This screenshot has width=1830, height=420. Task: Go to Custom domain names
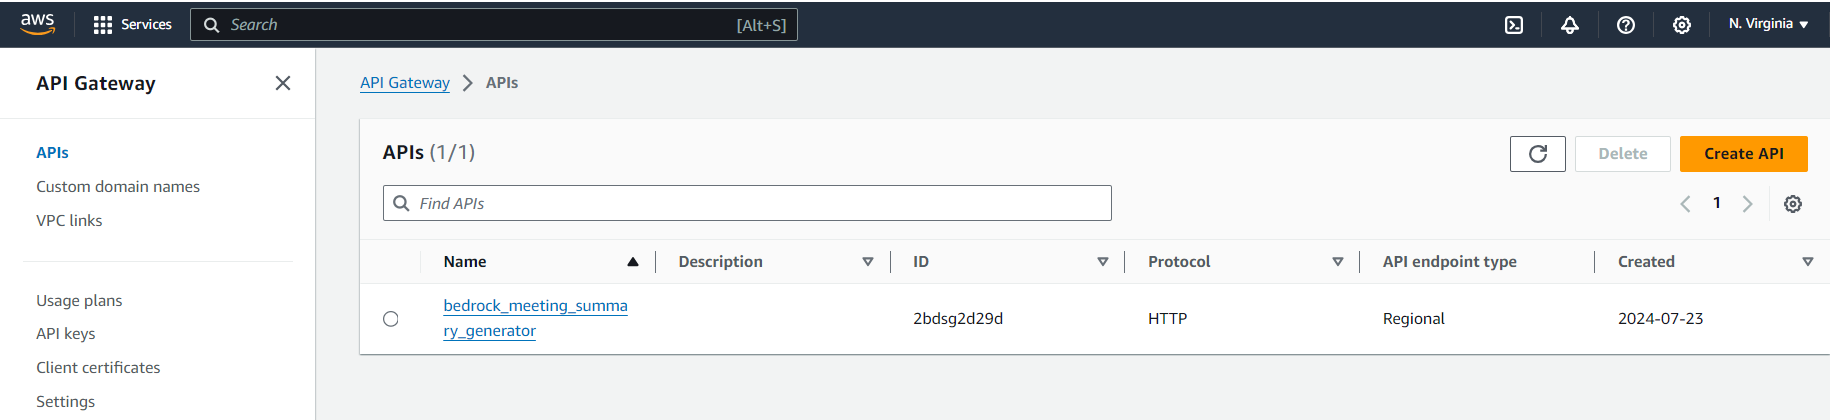[x=118, y=187]
